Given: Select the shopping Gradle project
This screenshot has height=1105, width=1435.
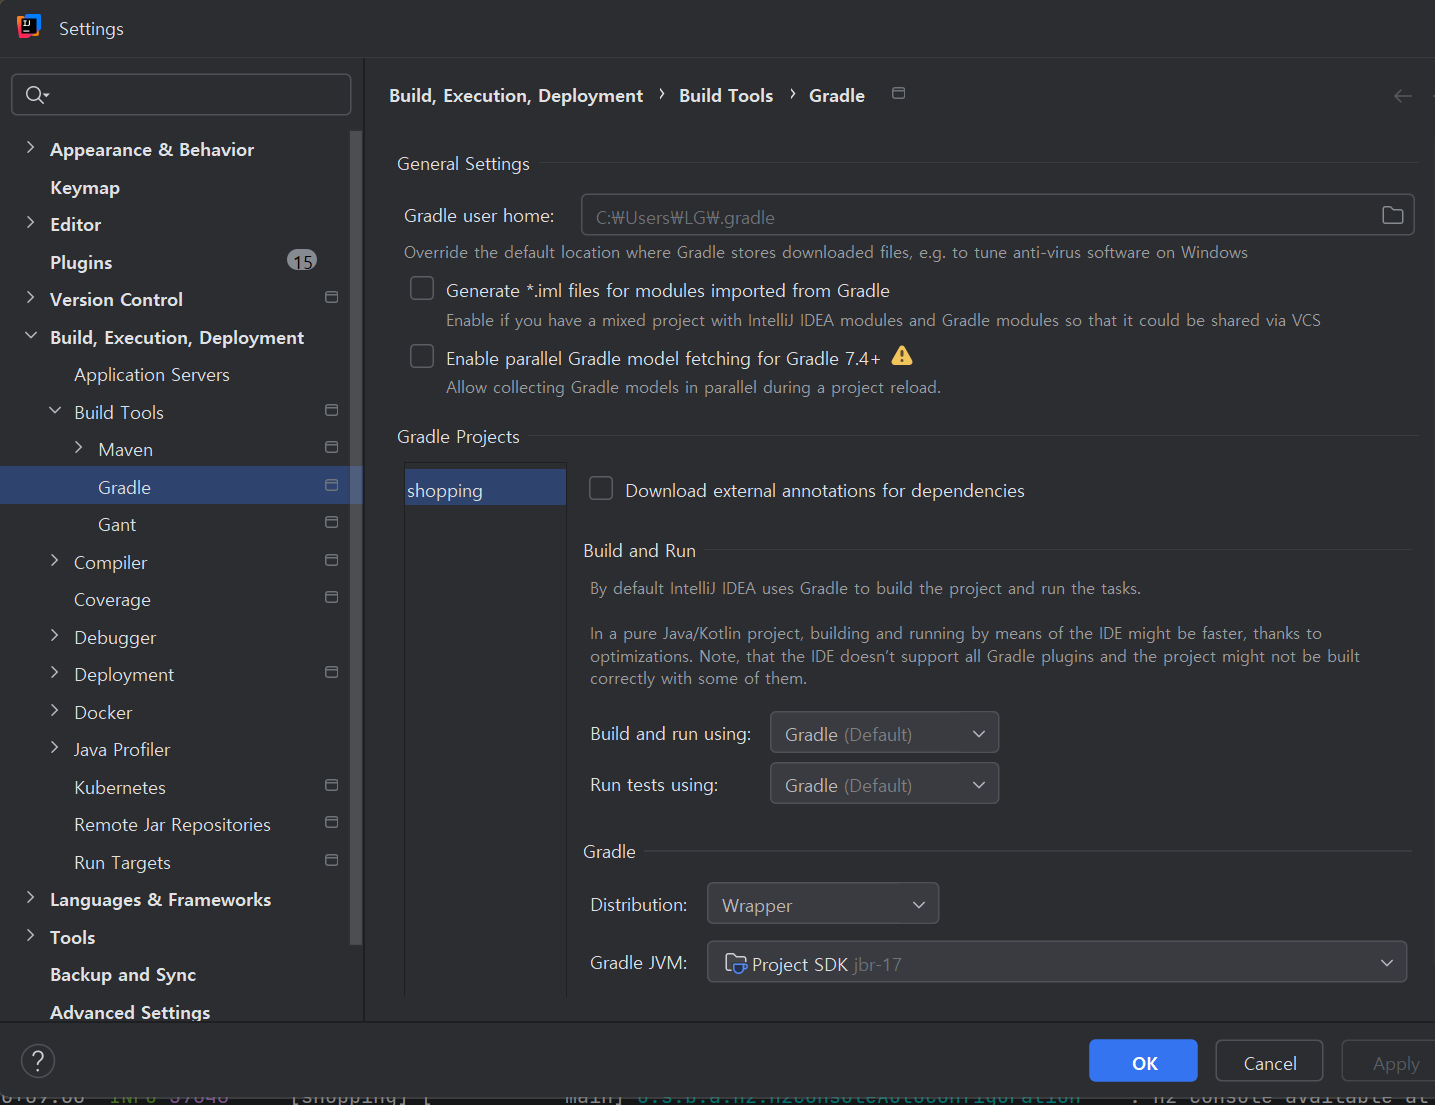Looking at the screenshot, I should (485, 488).
